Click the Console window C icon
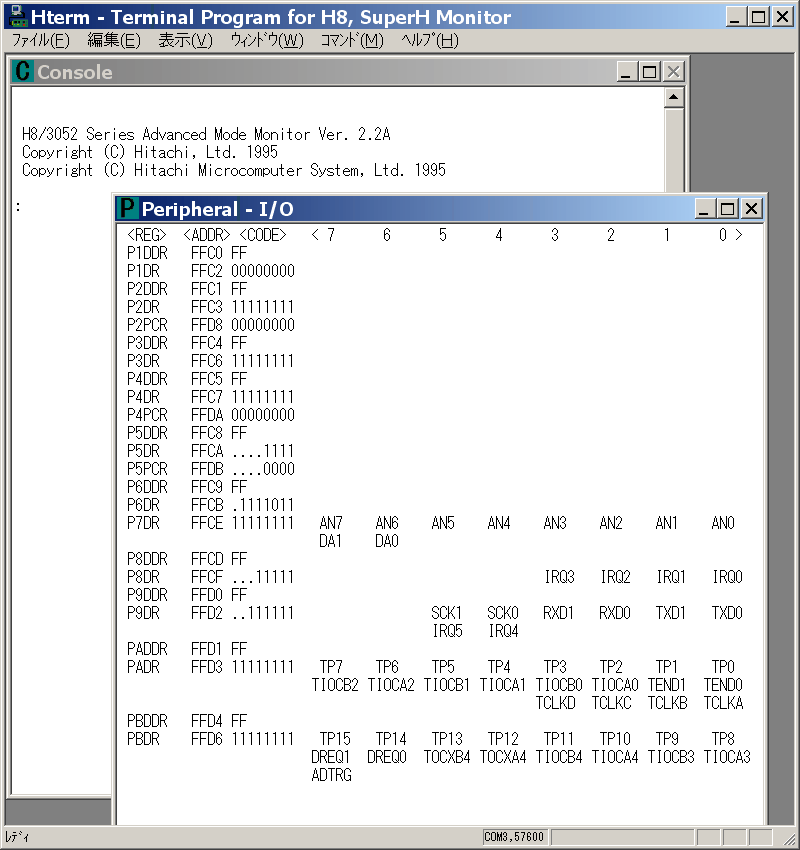This screenshot has height=850, width=800. click(23, 72)
